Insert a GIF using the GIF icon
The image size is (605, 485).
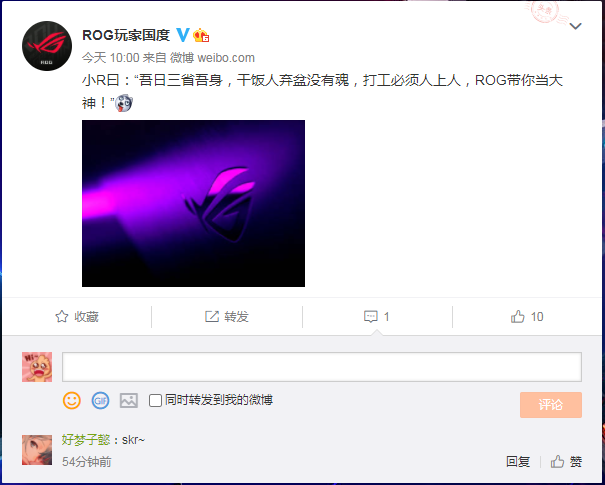pos(100,401)
